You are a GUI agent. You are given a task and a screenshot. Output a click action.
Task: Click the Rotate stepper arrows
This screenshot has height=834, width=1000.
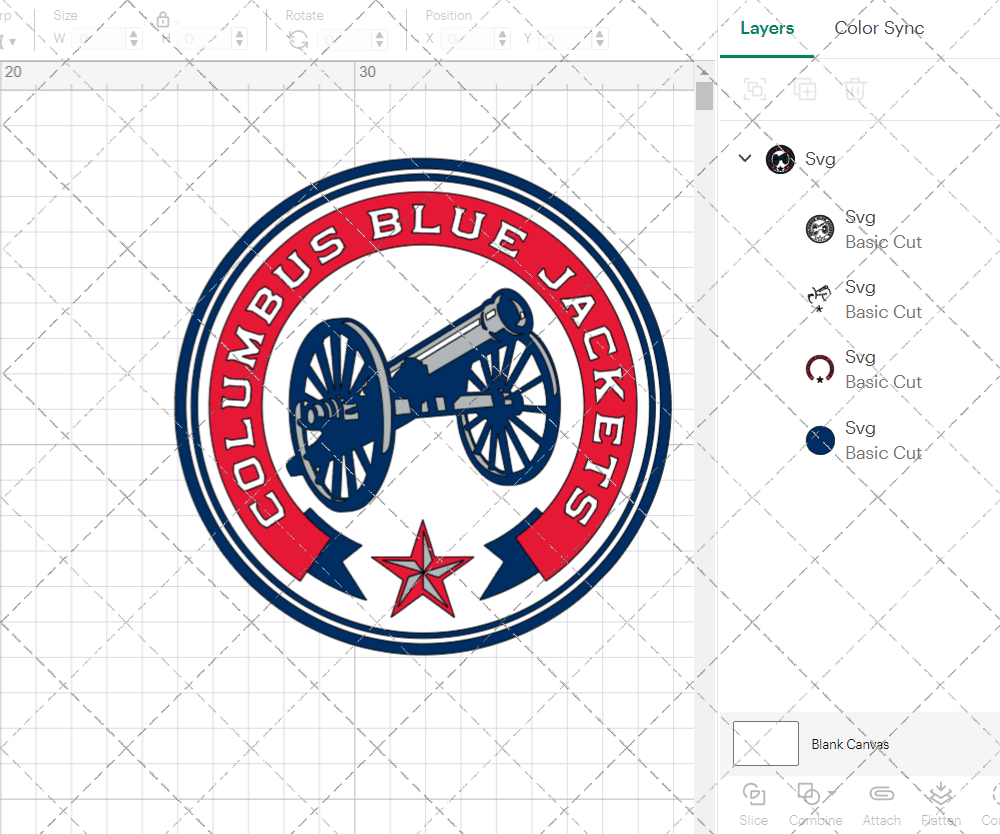(x=379, y=40)
